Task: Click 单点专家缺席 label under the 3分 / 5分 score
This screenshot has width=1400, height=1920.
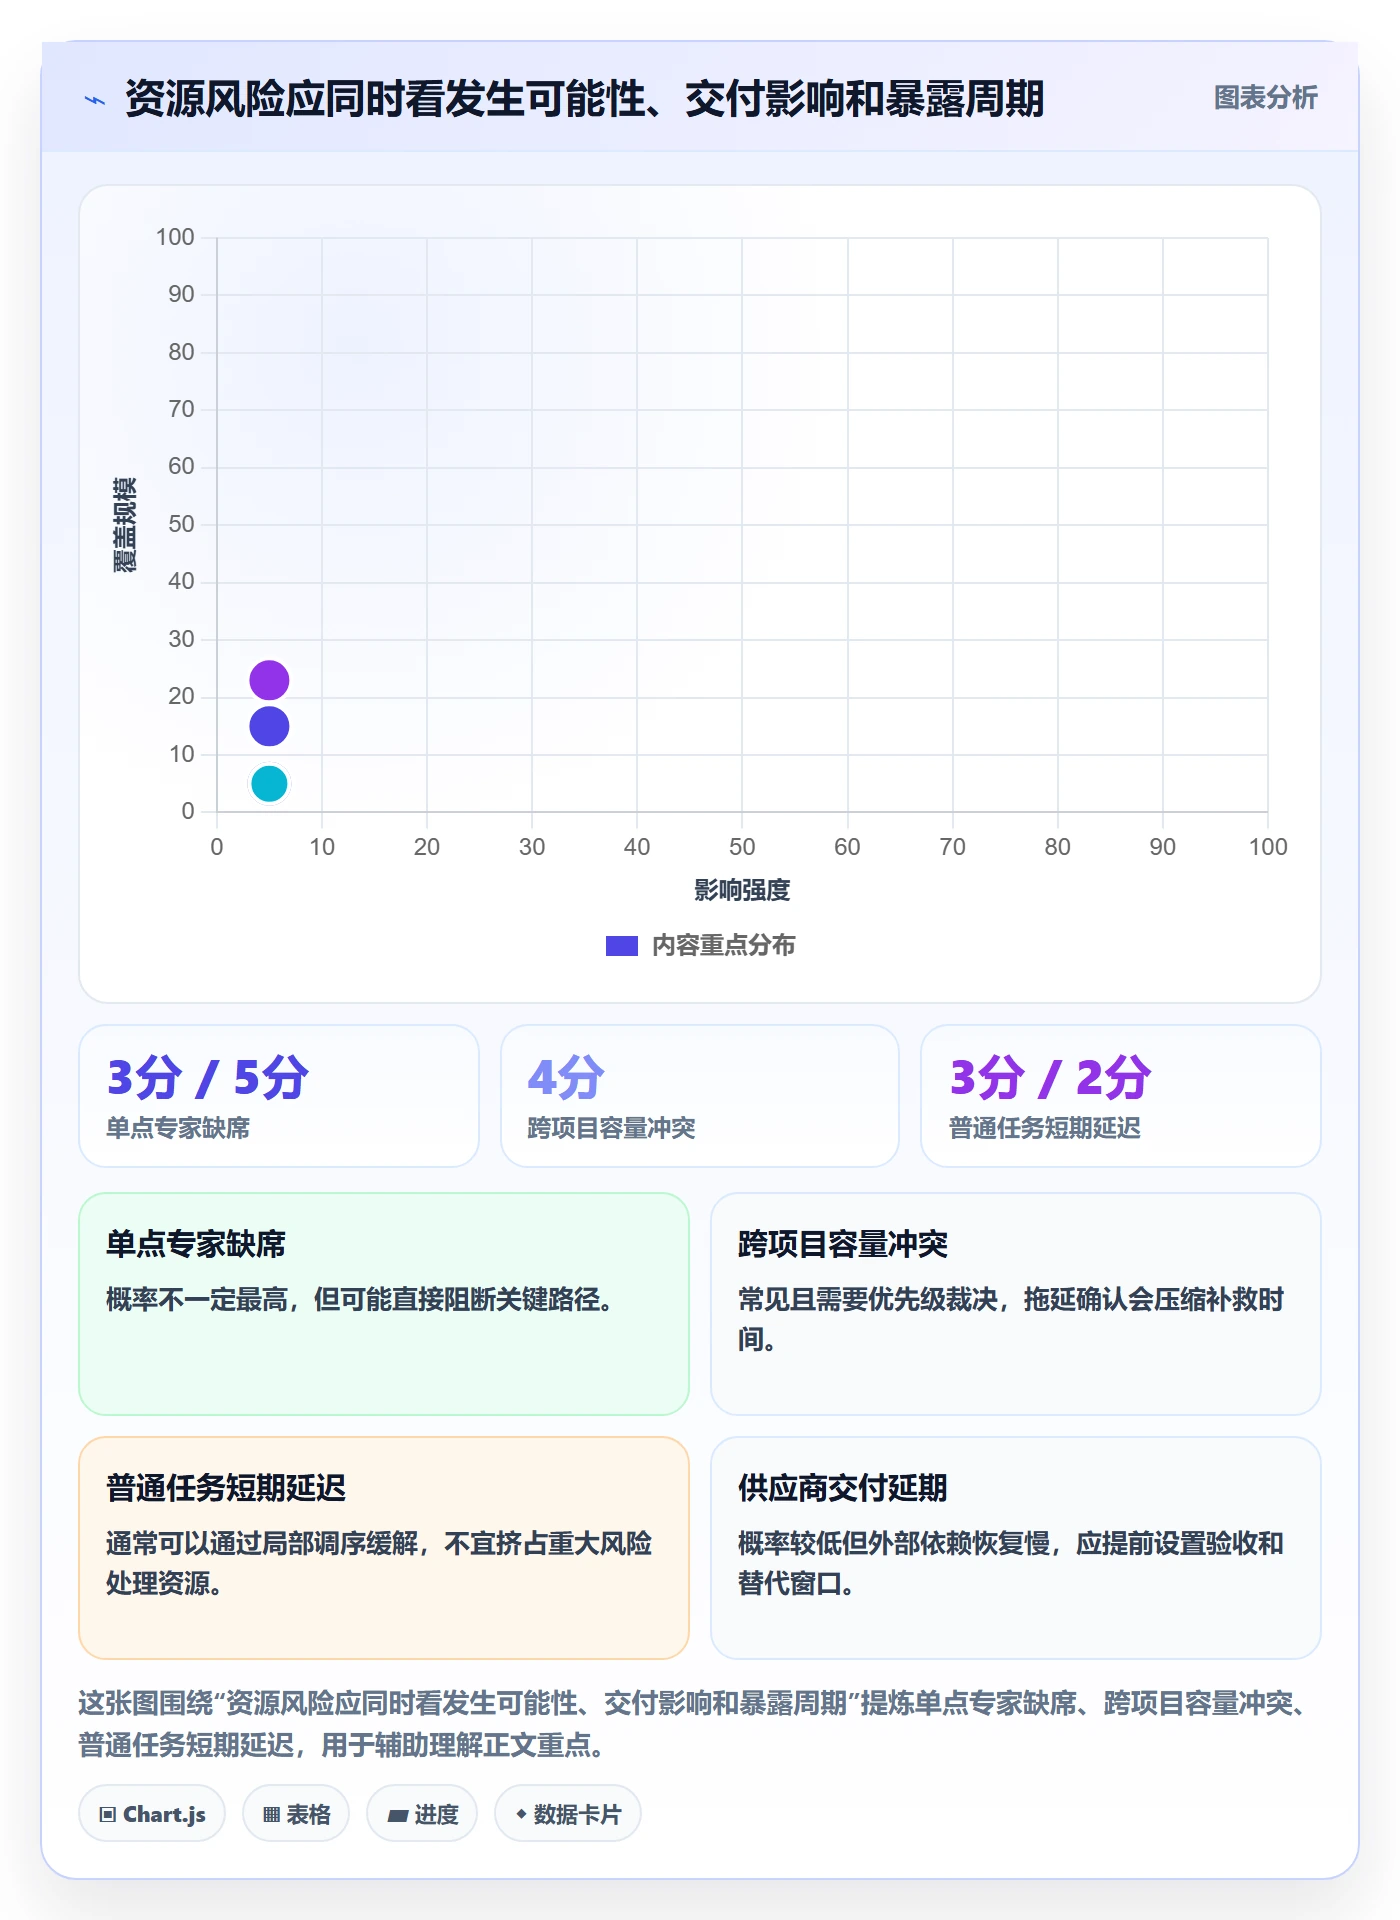Action: pyautogui.click(x=178, y=1128)
